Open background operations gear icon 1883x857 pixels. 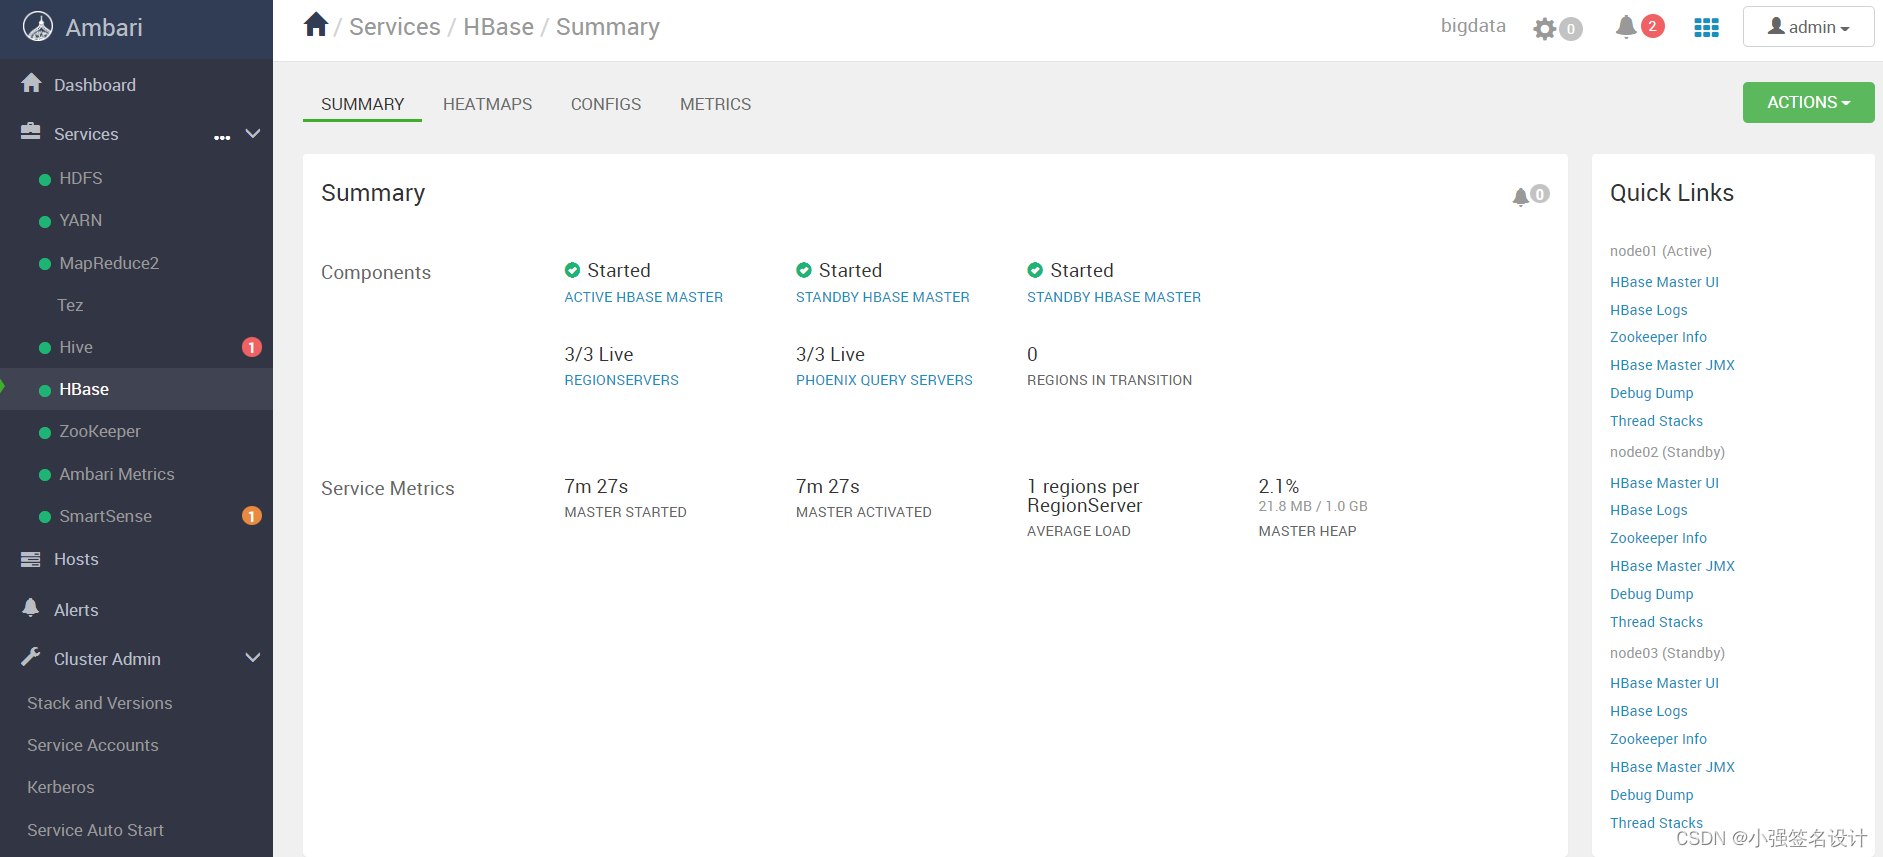[x=1545, y=29]
